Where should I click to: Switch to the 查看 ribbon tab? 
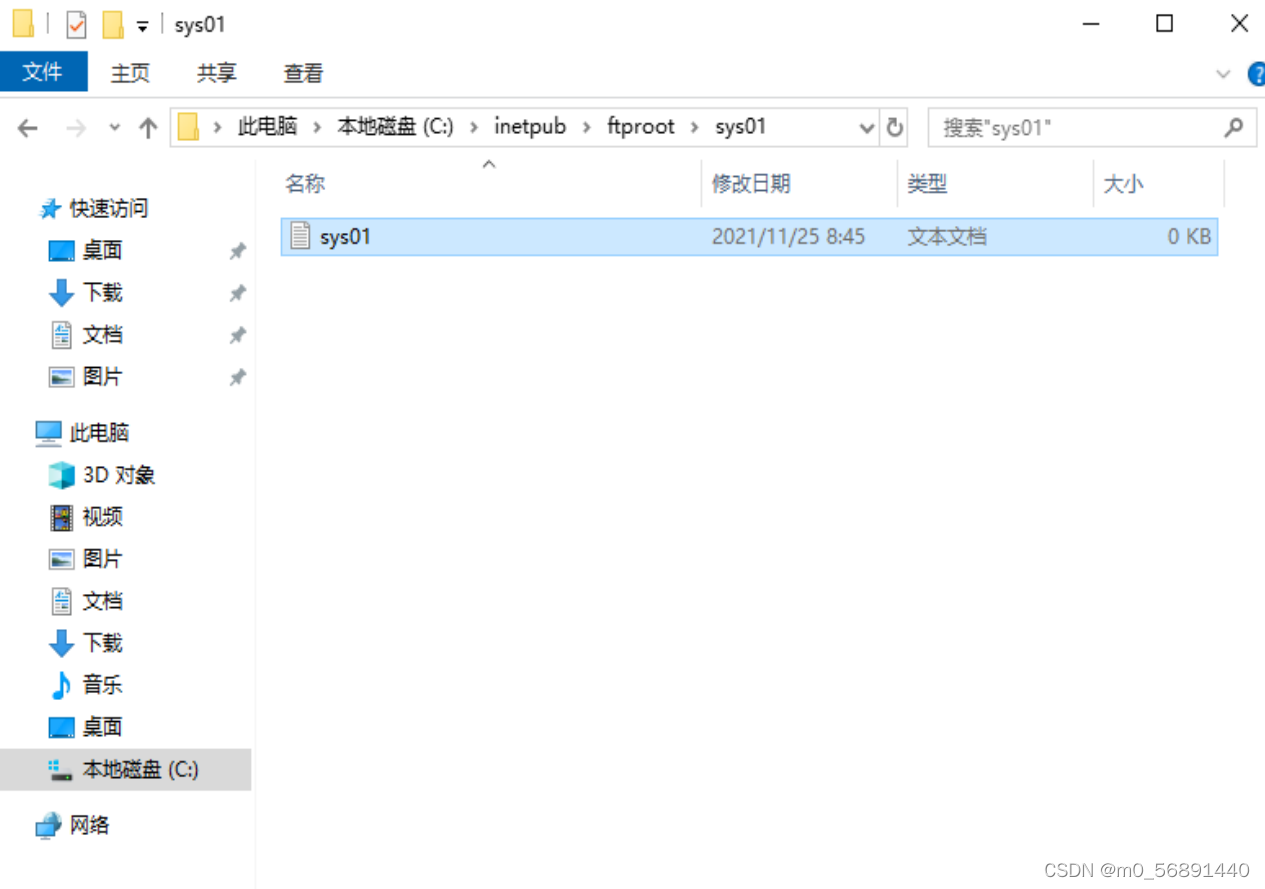303,73
